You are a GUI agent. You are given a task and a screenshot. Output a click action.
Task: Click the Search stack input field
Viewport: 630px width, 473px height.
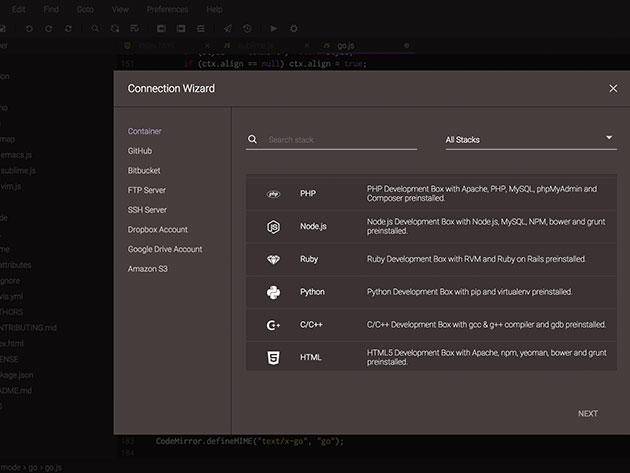[x=342, y=140]
